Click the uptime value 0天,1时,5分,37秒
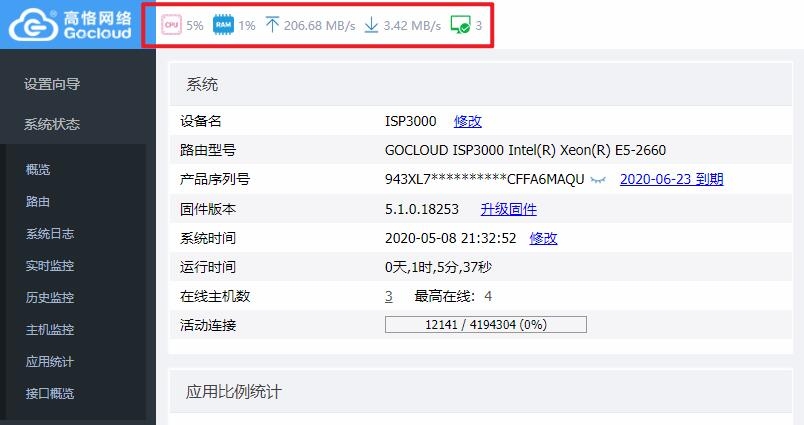This screenshot has height=425, width=804. pos(438,267)
